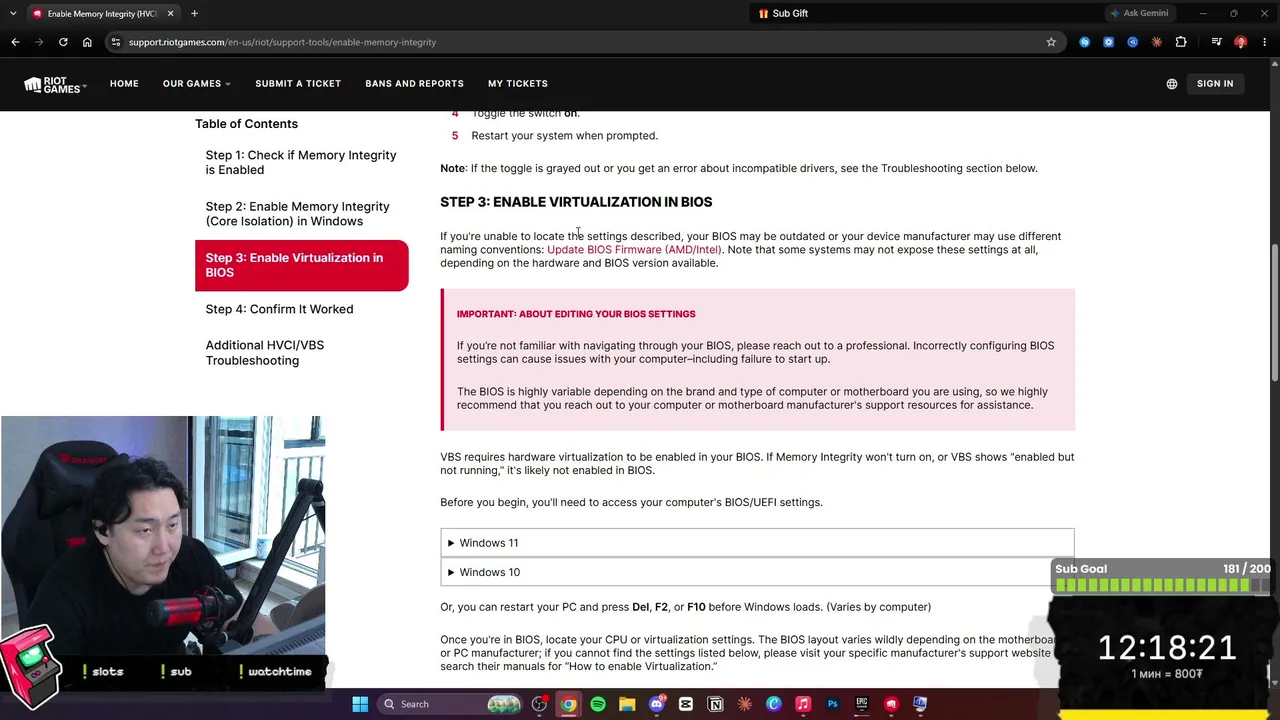View site information icon in address bar
Image resolution: width=1280 pixels, height=720 pixels.
click(x=116, y=42)
